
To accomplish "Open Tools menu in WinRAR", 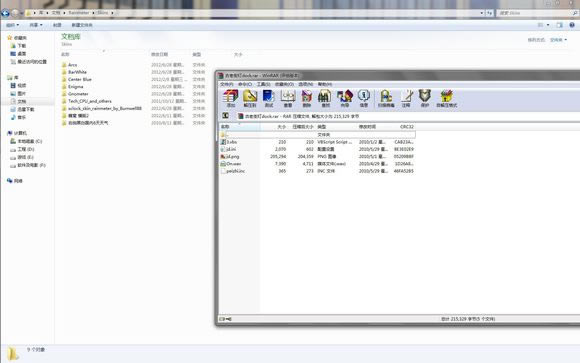I will click(x=264, y=84).
